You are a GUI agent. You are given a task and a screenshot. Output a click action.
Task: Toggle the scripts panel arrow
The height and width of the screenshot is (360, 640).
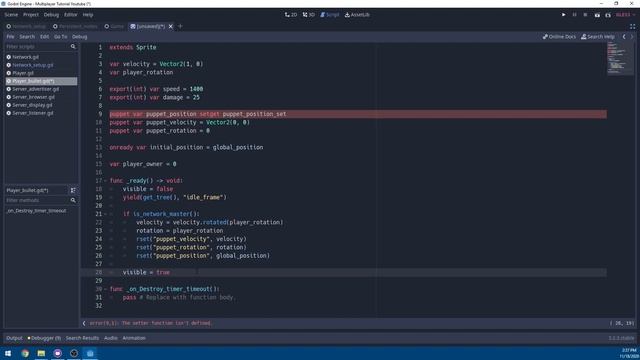[x=84, y=323]
